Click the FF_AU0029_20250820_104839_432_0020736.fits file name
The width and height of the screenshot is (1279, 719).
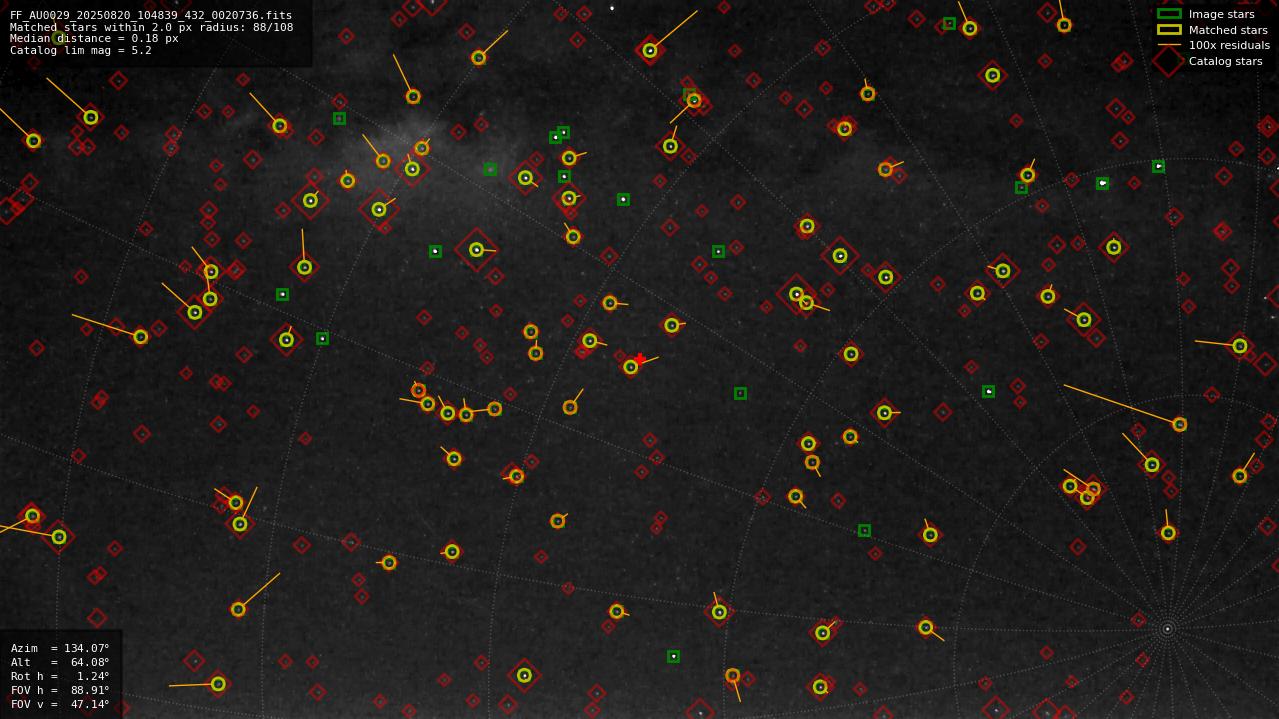[x=151, y=16]
